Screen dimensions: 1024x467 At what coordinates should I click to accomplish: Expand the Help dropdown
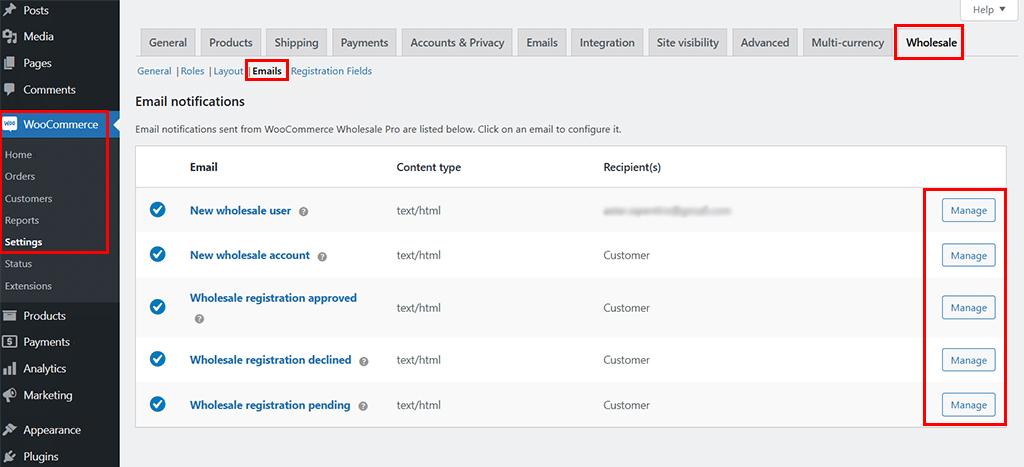tap(989, 10)
